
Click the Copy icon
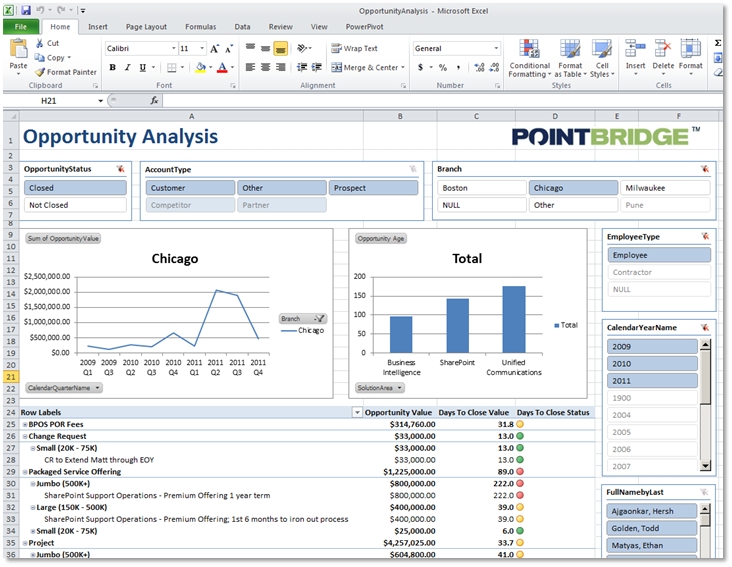pyautogui.click(x=40, y=57)
